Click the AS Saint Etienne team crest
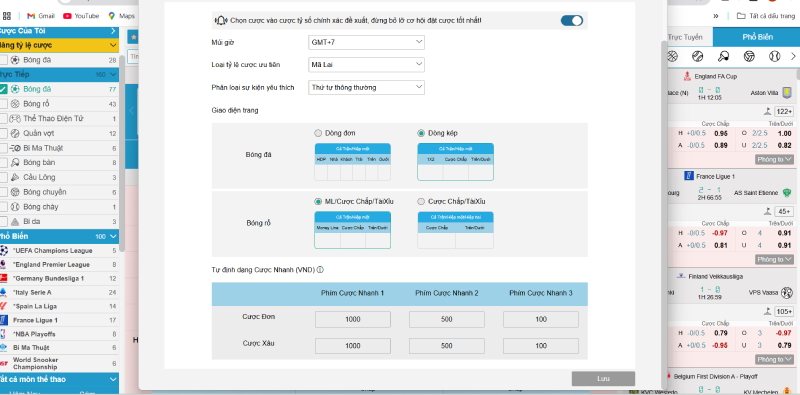The image size is (800, 395). [x=786, y=193]
